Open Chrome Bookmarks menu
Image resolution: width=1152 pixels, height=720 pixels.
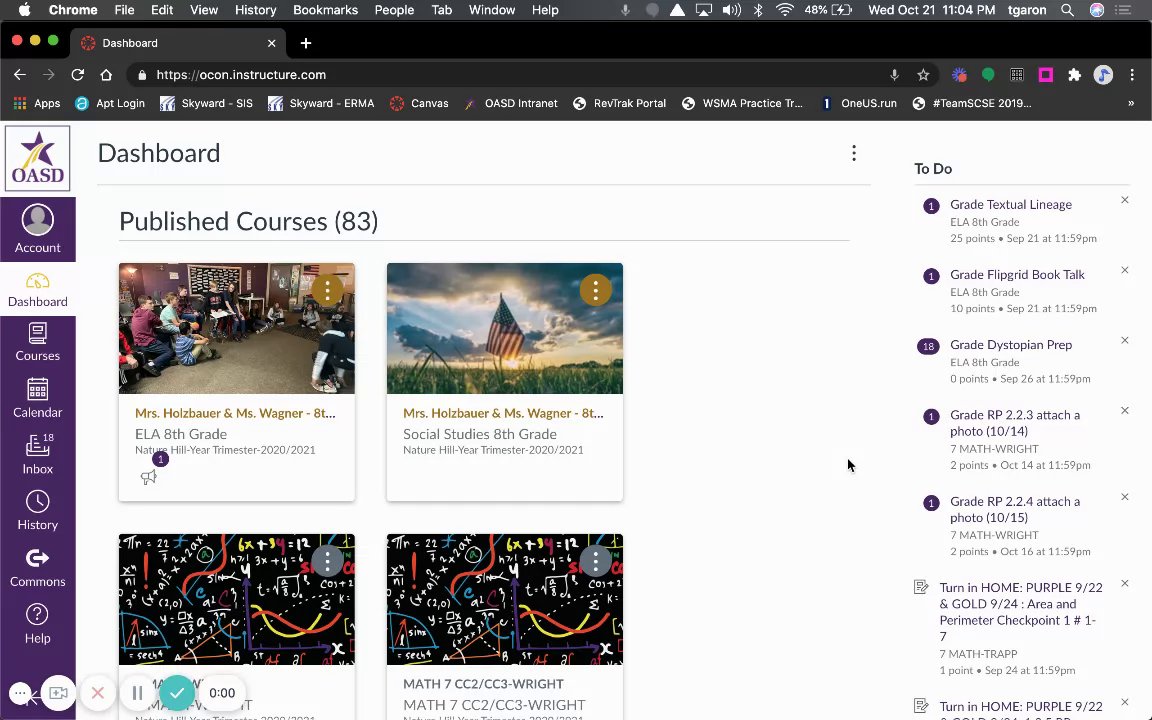(x=325, y=10)
